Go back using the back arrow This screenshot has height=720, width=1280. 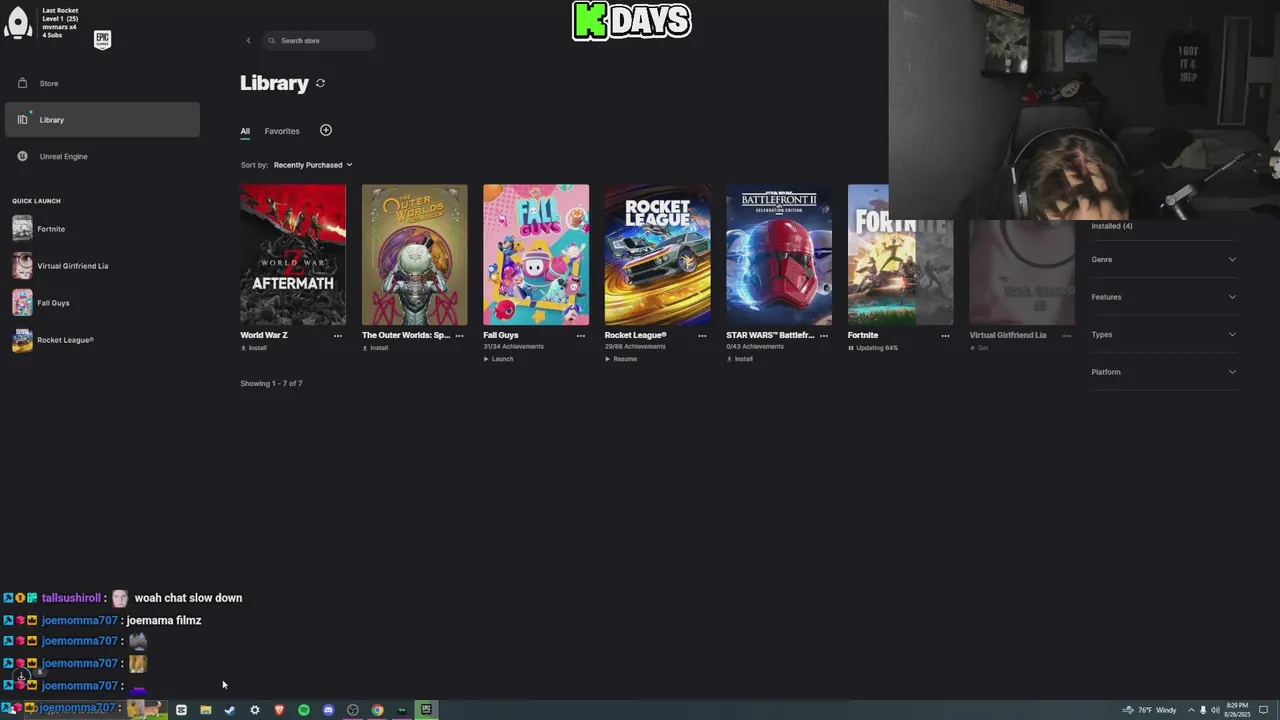tap(248, 41)
